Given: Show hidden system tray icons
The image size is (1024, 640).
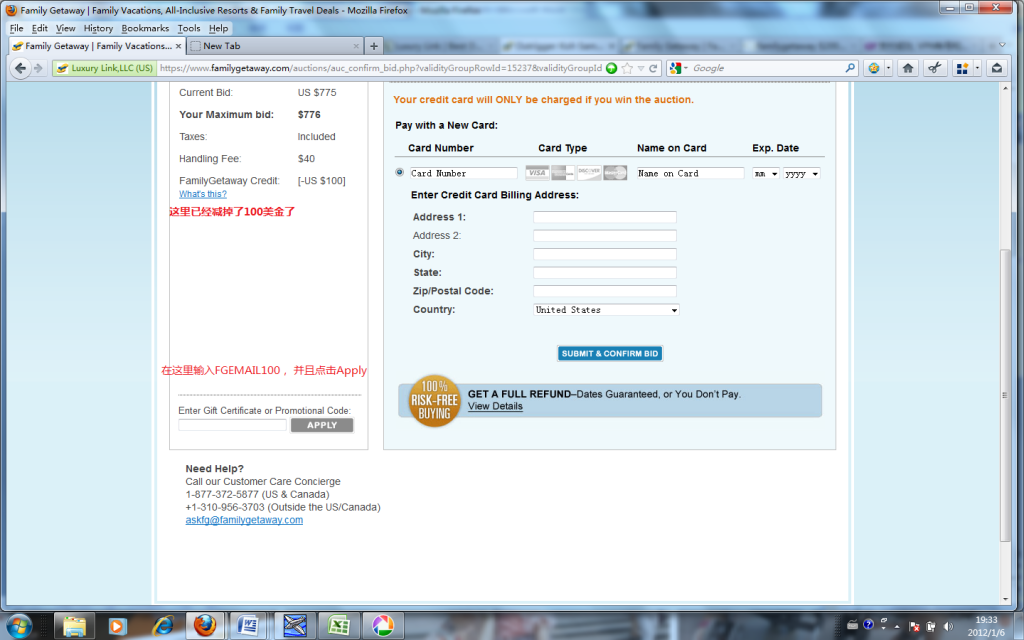Looking at the screenshot, I should coord(897,626).
